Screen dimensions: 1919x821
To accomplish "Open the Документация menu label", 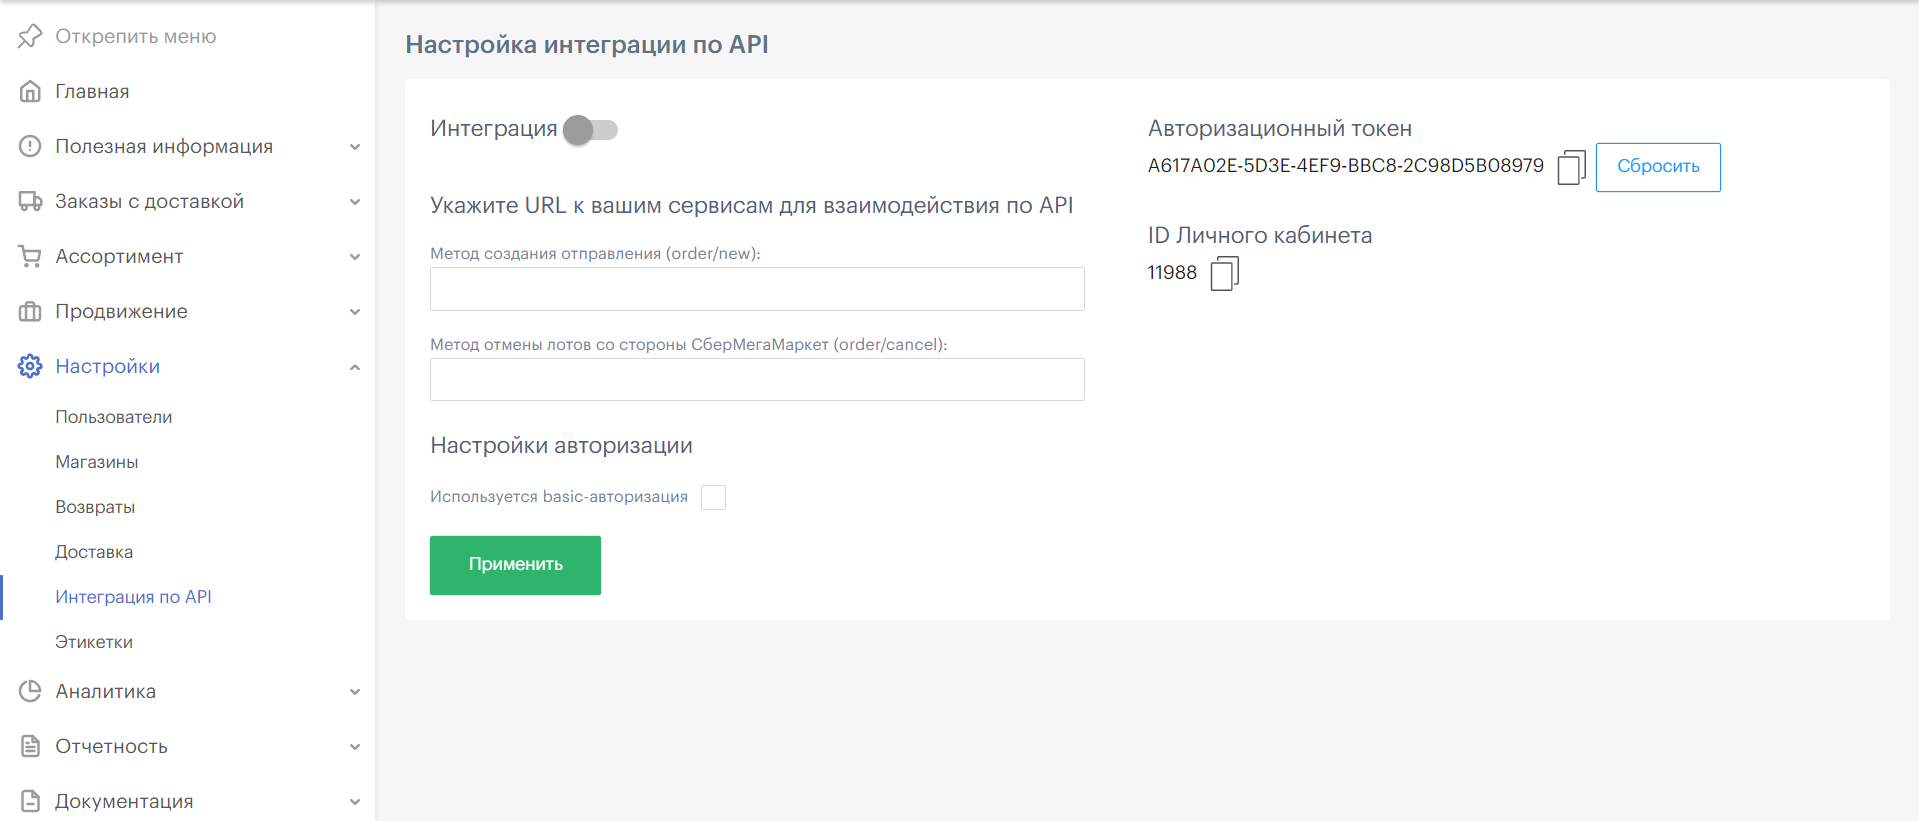I will (124, 801).
